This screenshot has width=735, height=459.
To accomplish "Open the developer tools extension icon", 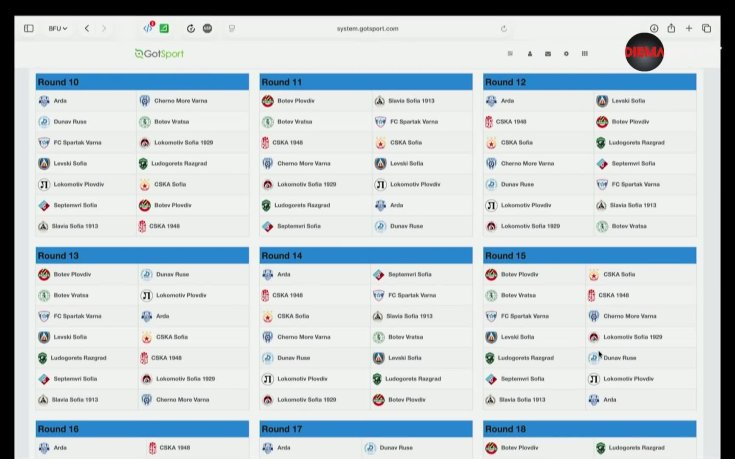I will click(x=148, y=28).
